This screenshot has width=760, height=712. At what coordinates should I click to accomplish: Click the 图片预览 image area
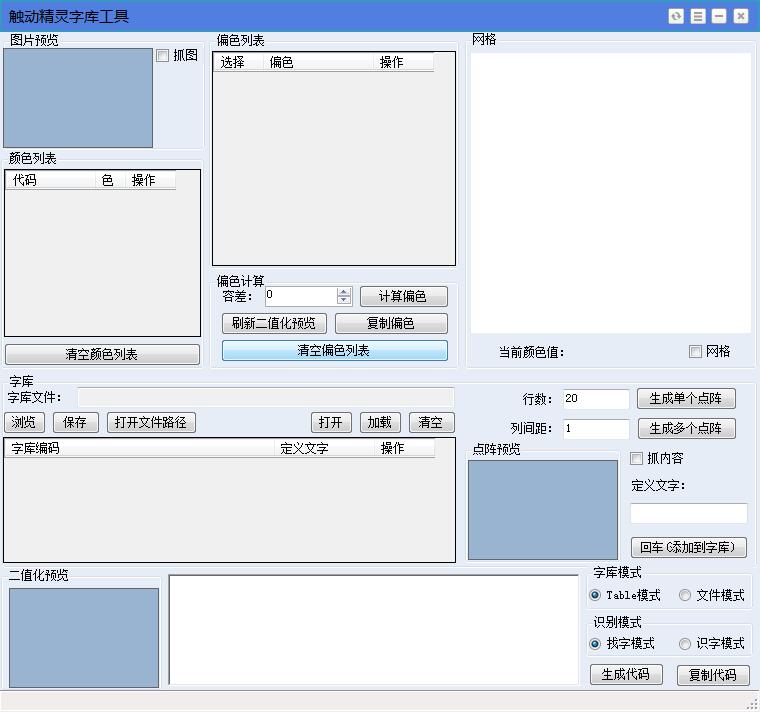pyautogui.click(x=78, y=98)
